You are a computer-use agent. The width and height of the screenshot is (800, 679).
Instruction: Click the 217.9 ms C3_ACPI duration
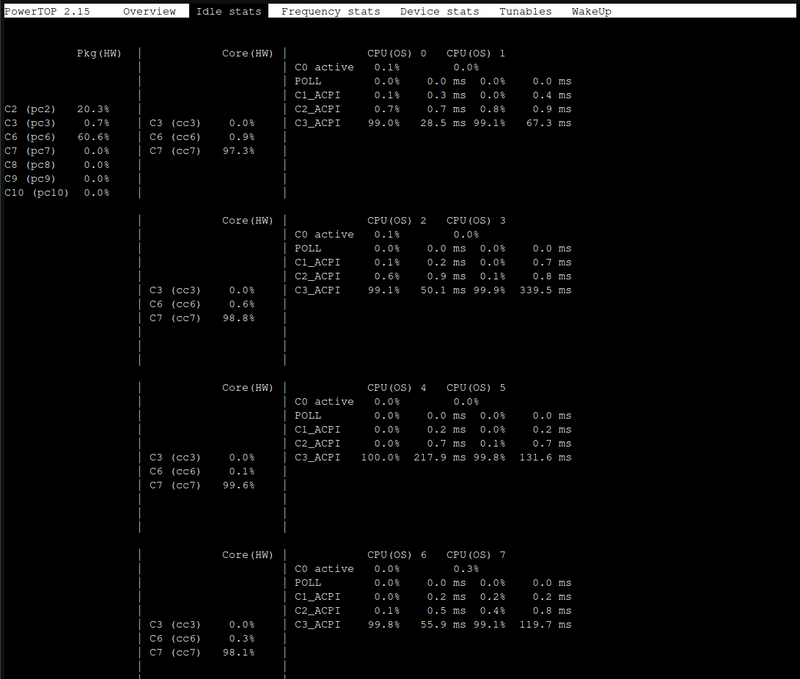coord(440,458)
